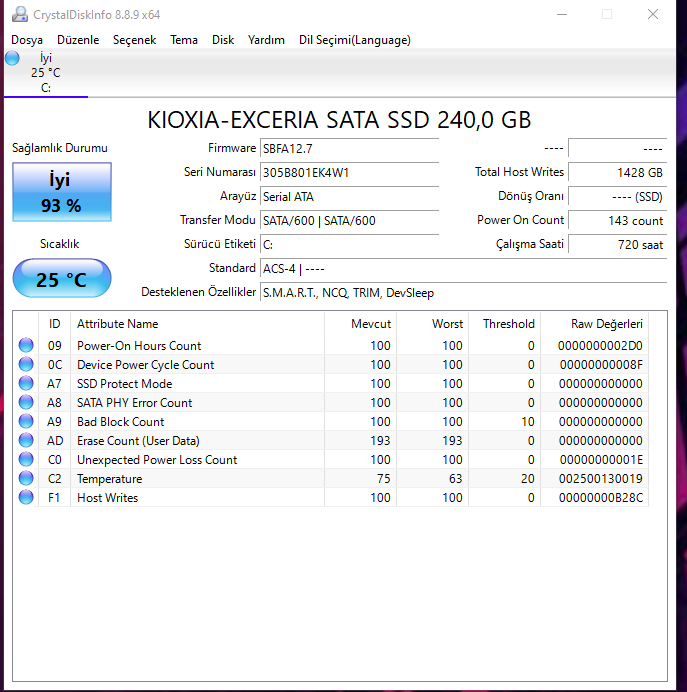687x692 pixels.
Task: Open the Tema menu
Action: pos(184,40)
